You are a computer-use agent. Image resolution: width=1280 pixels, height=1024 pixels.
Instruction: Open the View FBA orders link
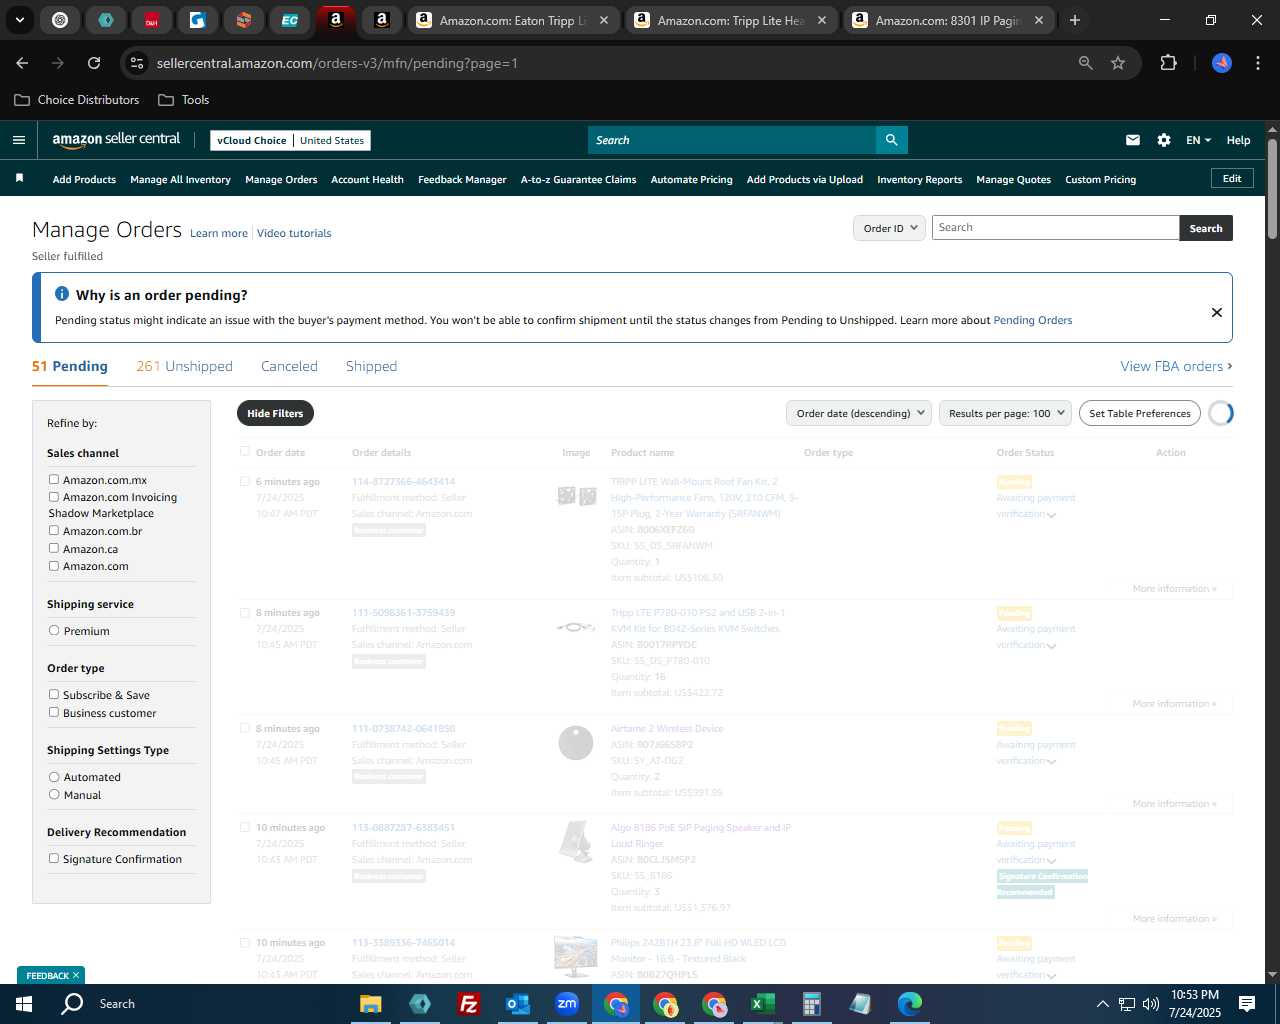[1176, 366]
